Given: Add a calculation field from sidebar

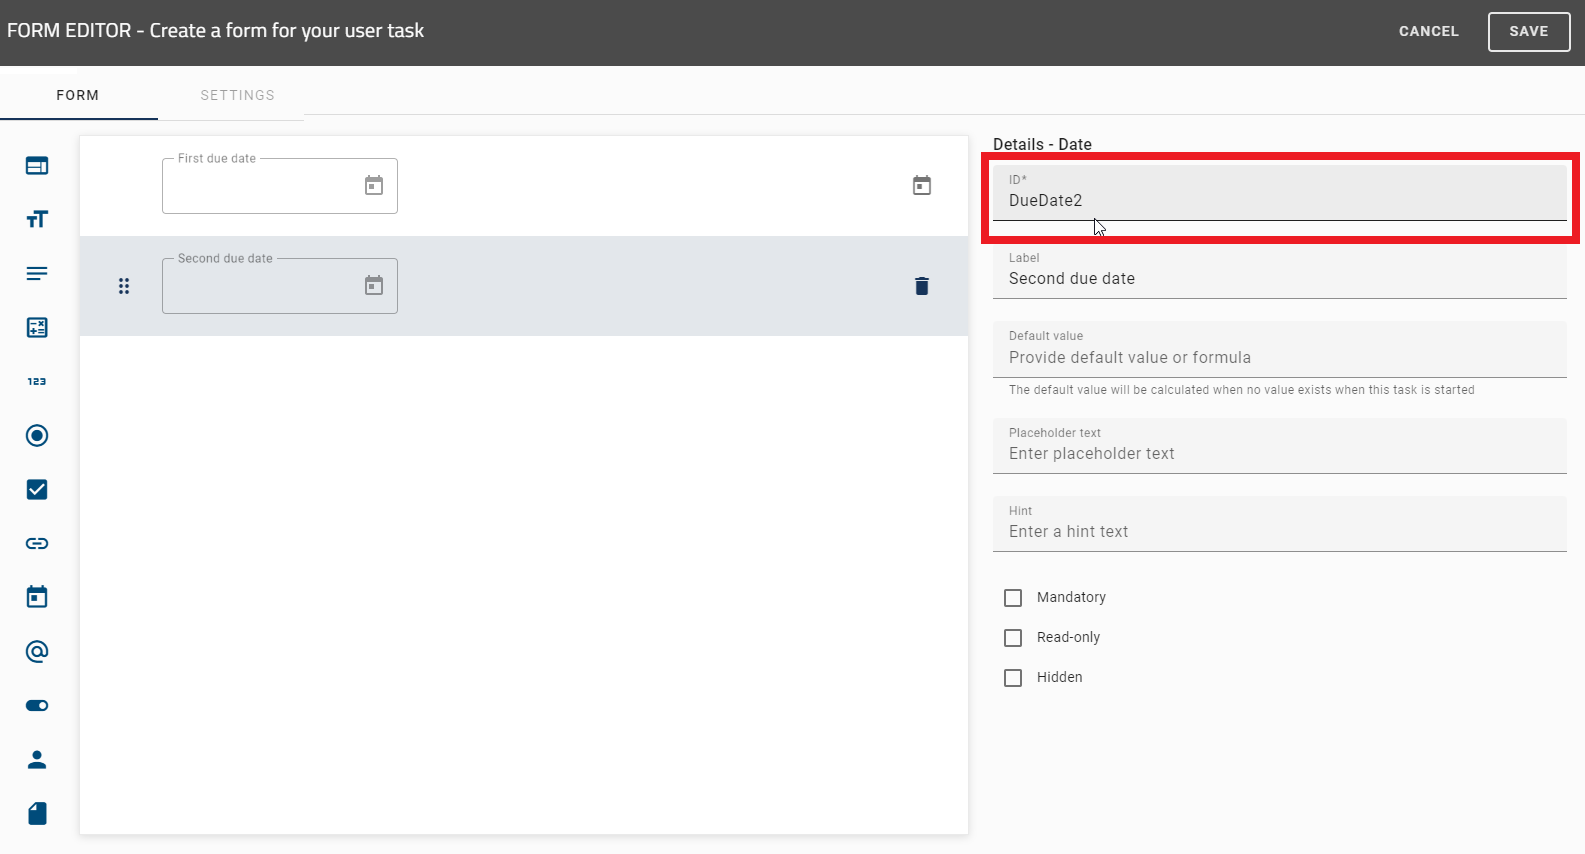Looking at the screenshot, I should (x=37, y=328).
